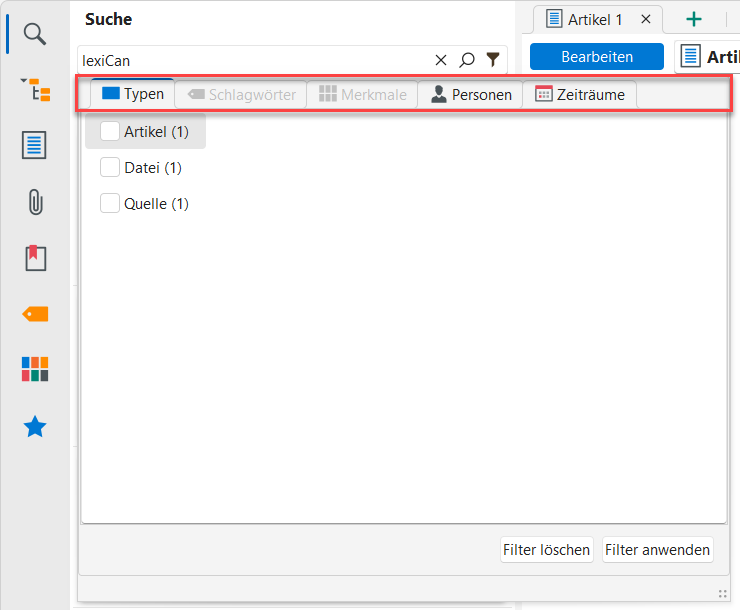Check the Quelle (1) checkbox
This screenshot has height=610, width=740.
click(110, 204)
